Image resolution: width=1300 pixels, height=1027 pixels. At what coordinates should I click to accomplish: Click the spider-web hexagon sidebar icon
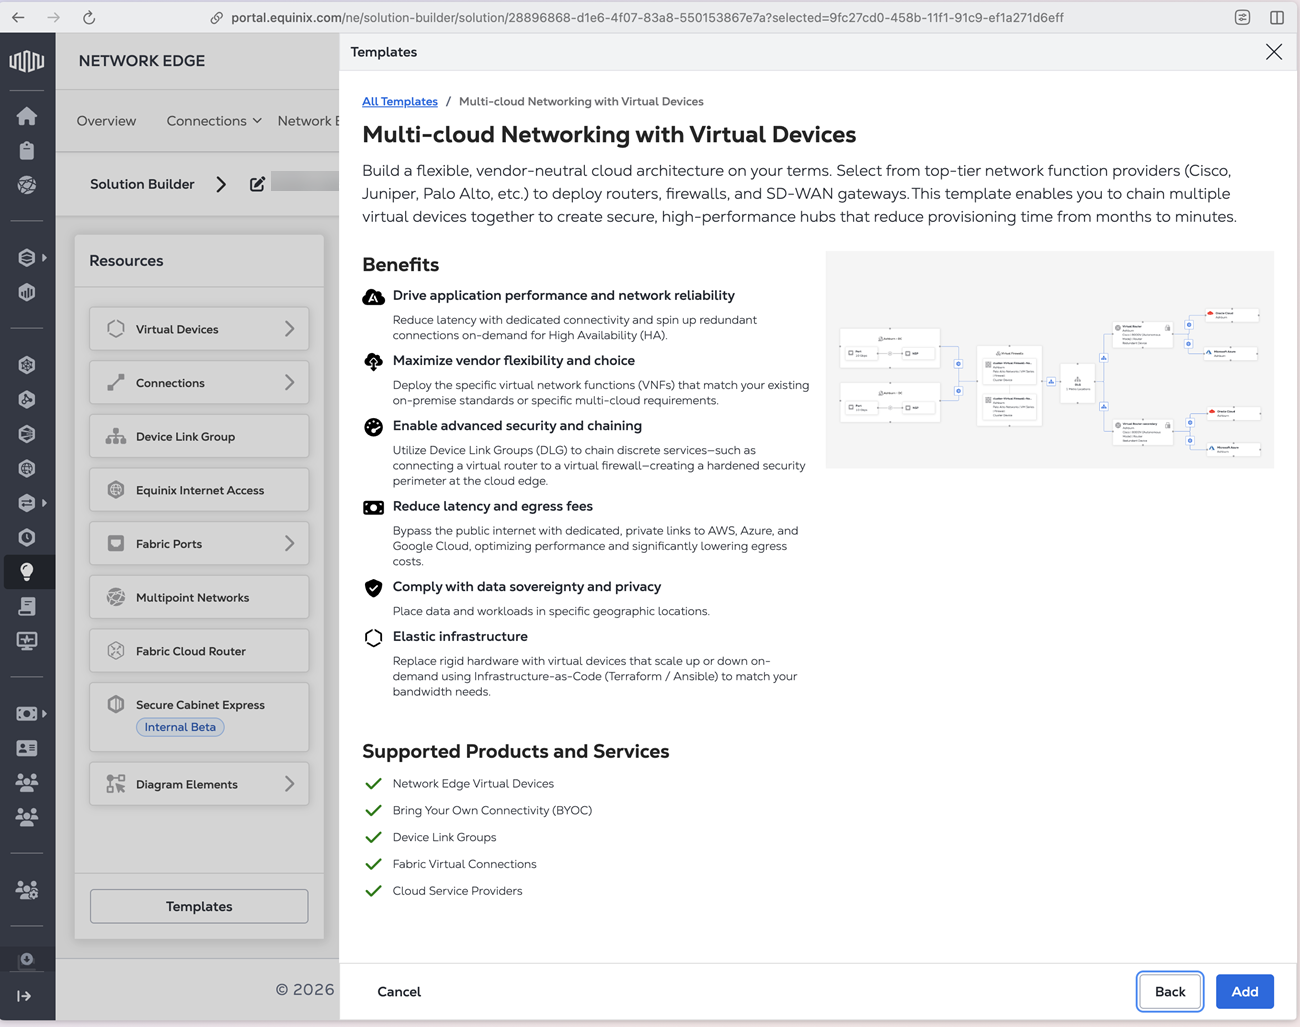pos(27,365)
